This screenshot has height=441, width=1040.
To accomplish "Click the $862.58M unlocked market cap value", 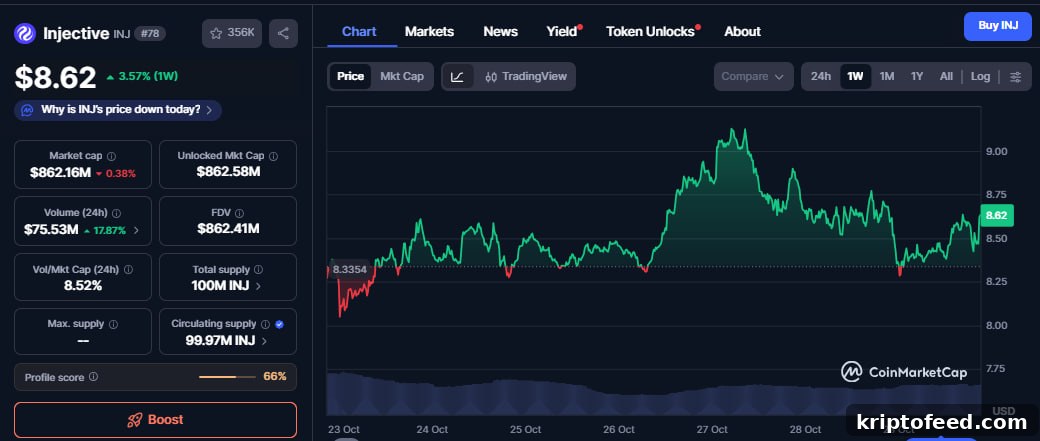I will click(x=228, y=172).
